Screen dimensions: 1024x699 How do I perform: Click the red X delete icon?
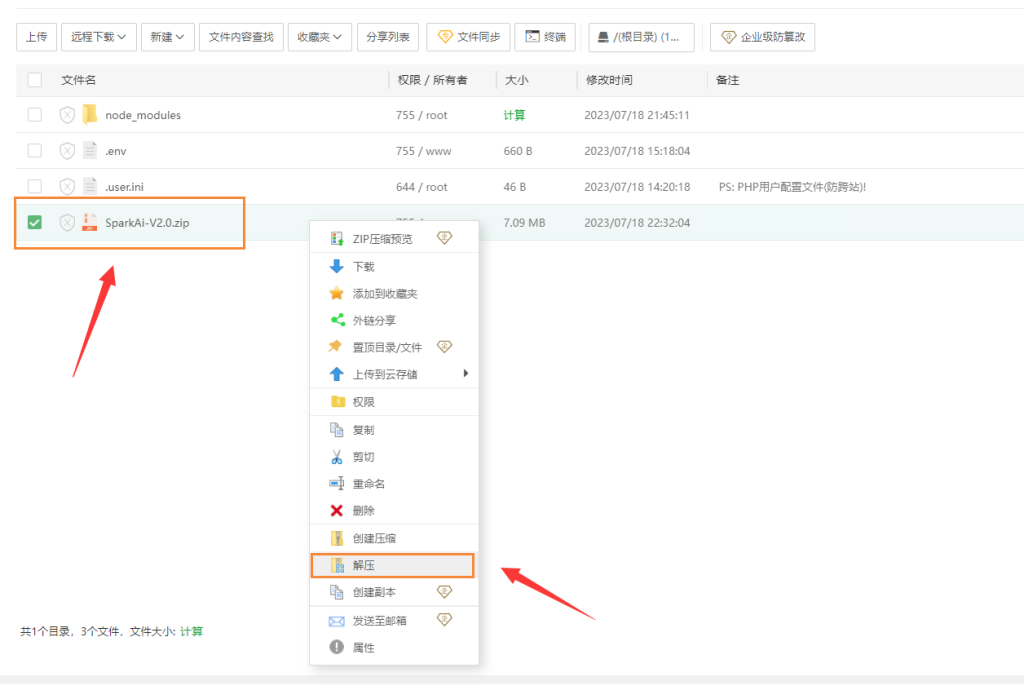coord(337,511)
